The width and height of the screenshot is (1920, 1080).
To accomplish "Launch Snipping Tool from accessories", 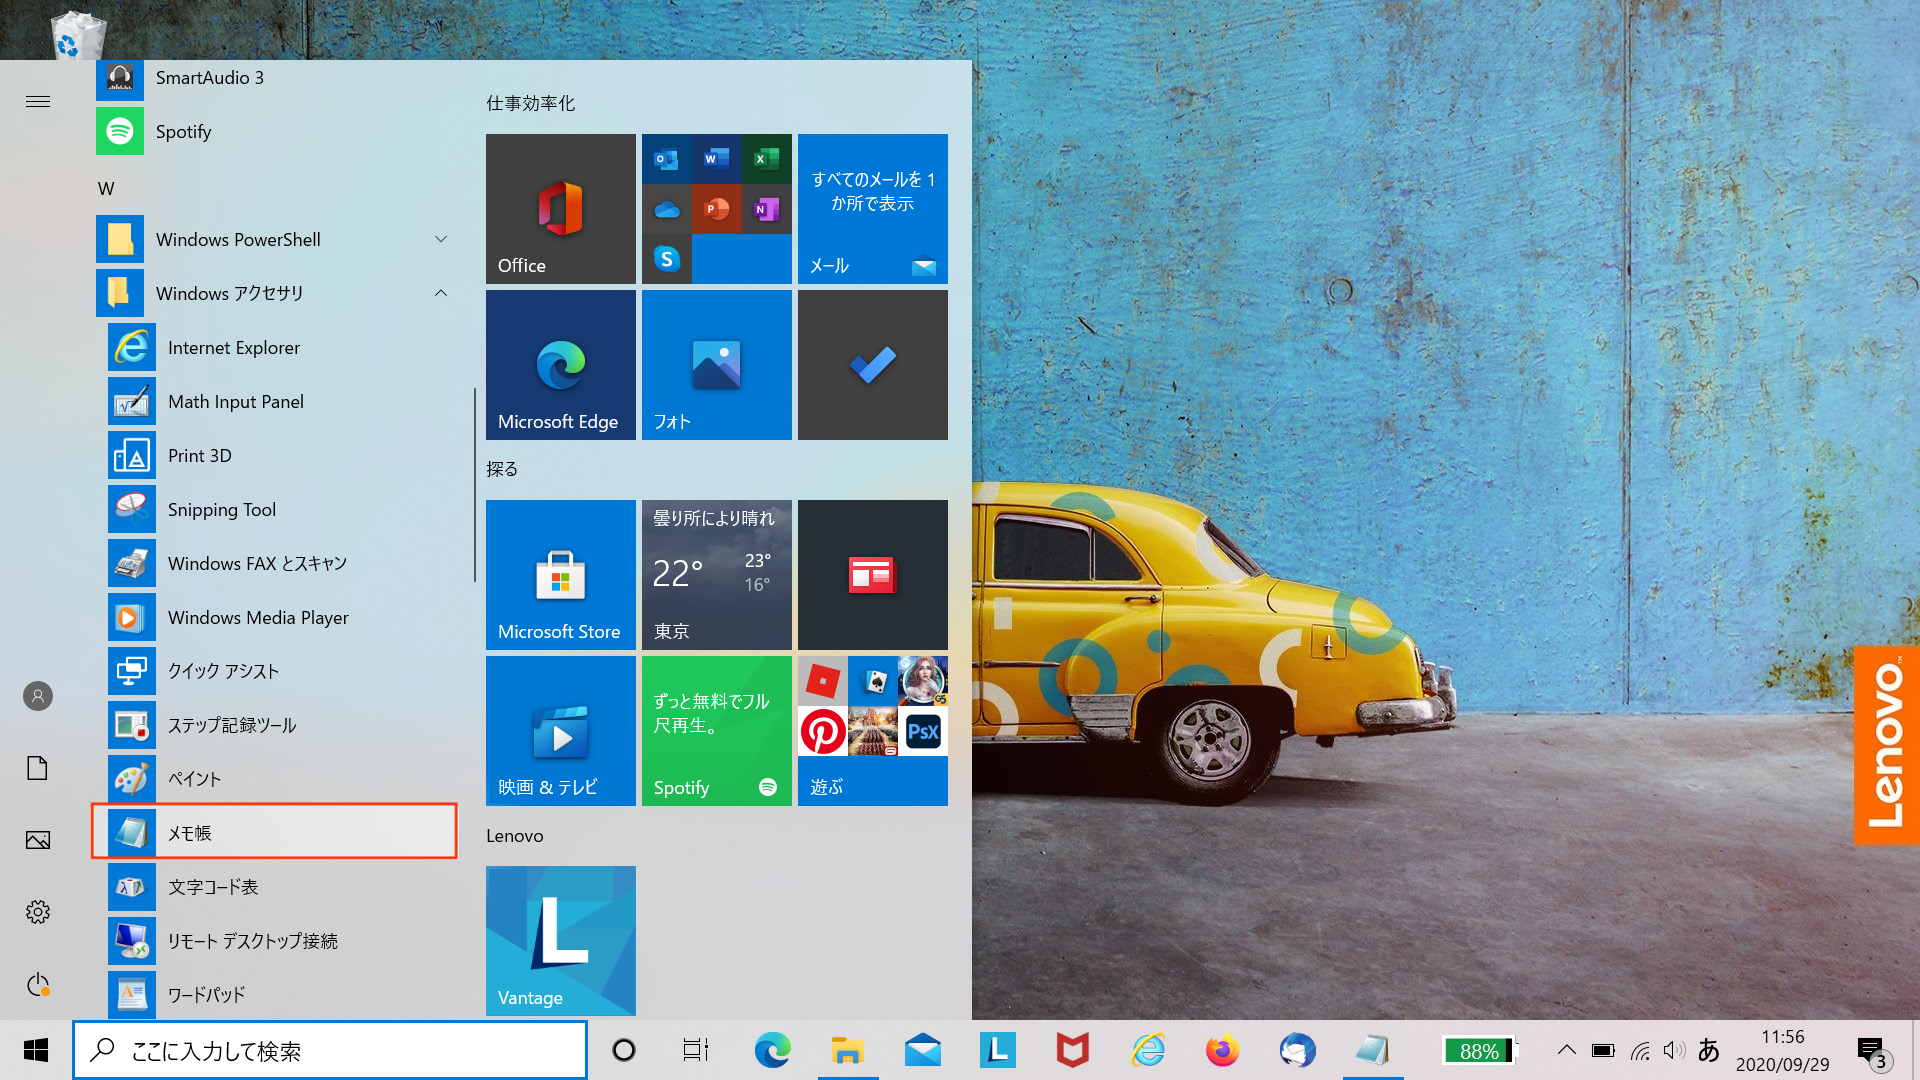I will [222, 510].
